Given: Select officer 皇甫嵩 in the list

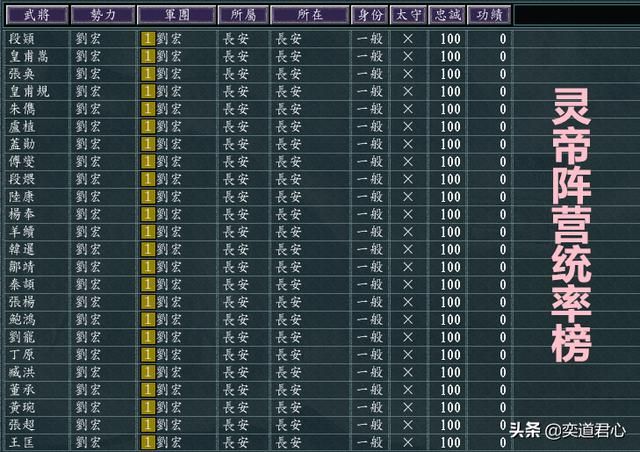Looking at the screenshot, I should pos(29,56).
